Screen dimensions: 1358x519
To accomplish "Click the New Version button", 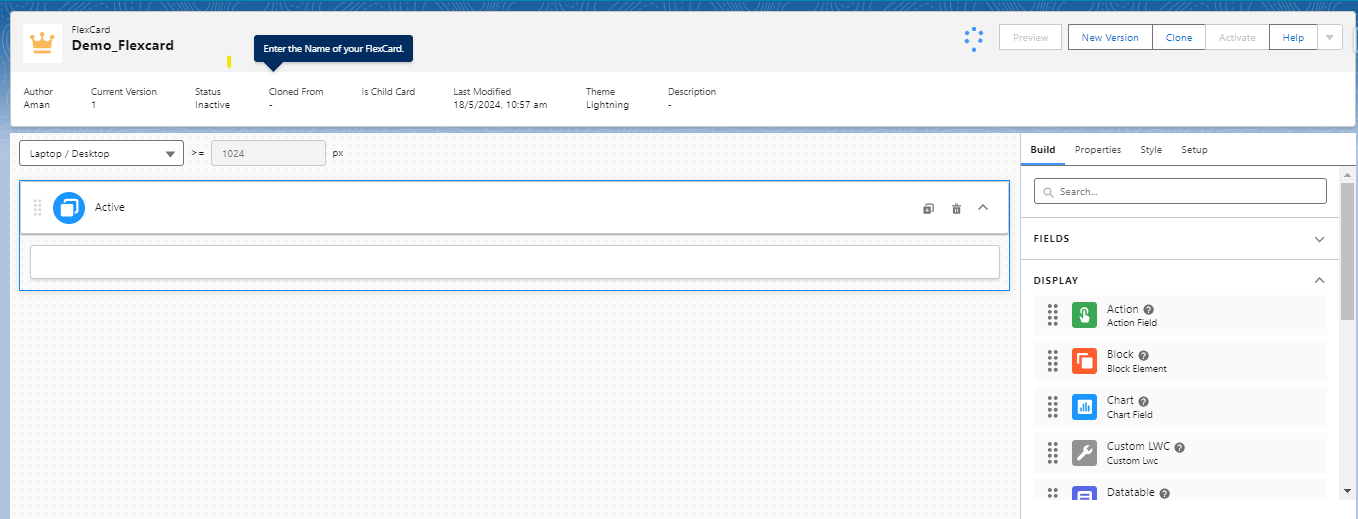I will [1110, 38].
